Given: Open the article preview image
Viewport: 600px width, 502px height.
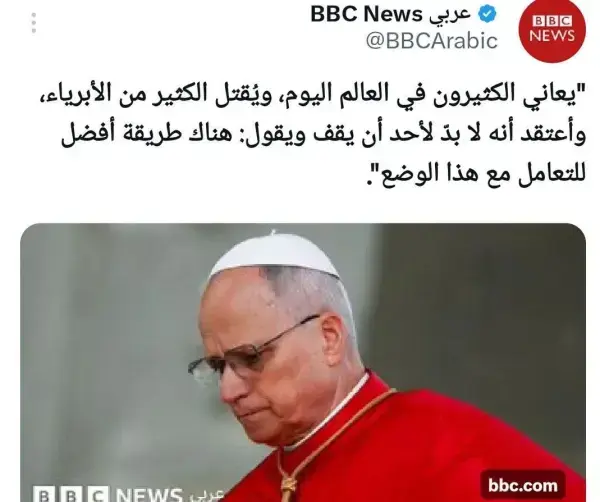Looking at the screenshot, I should pos(303,362).
